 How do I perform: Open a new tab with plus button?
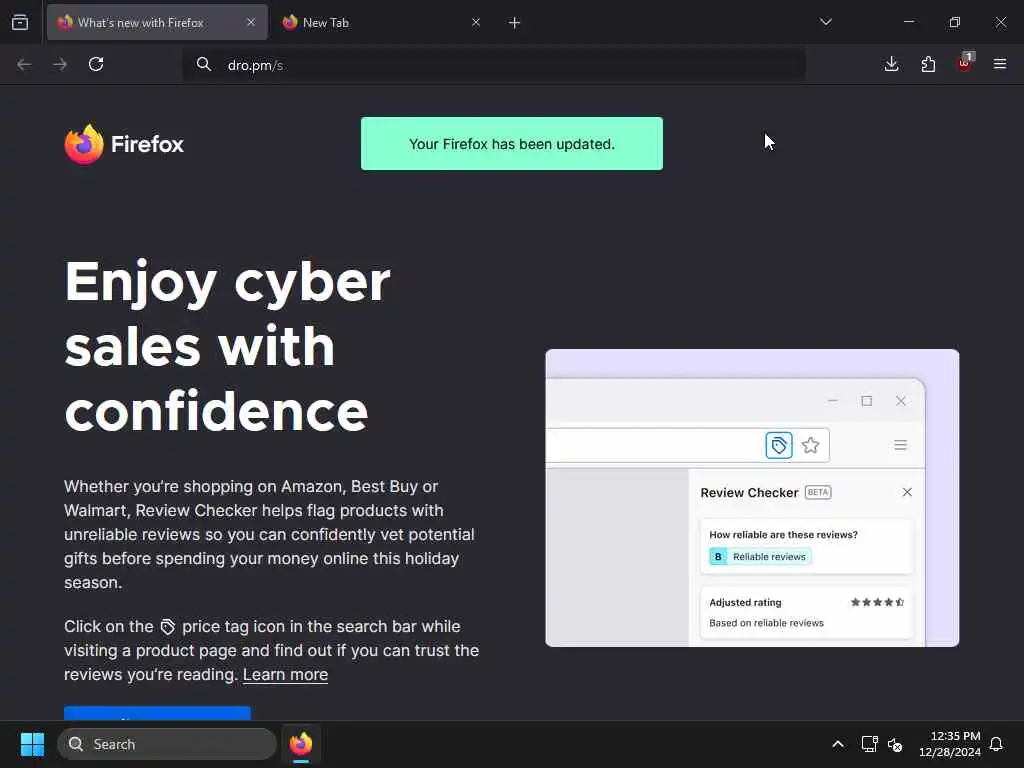click(514, 23)
